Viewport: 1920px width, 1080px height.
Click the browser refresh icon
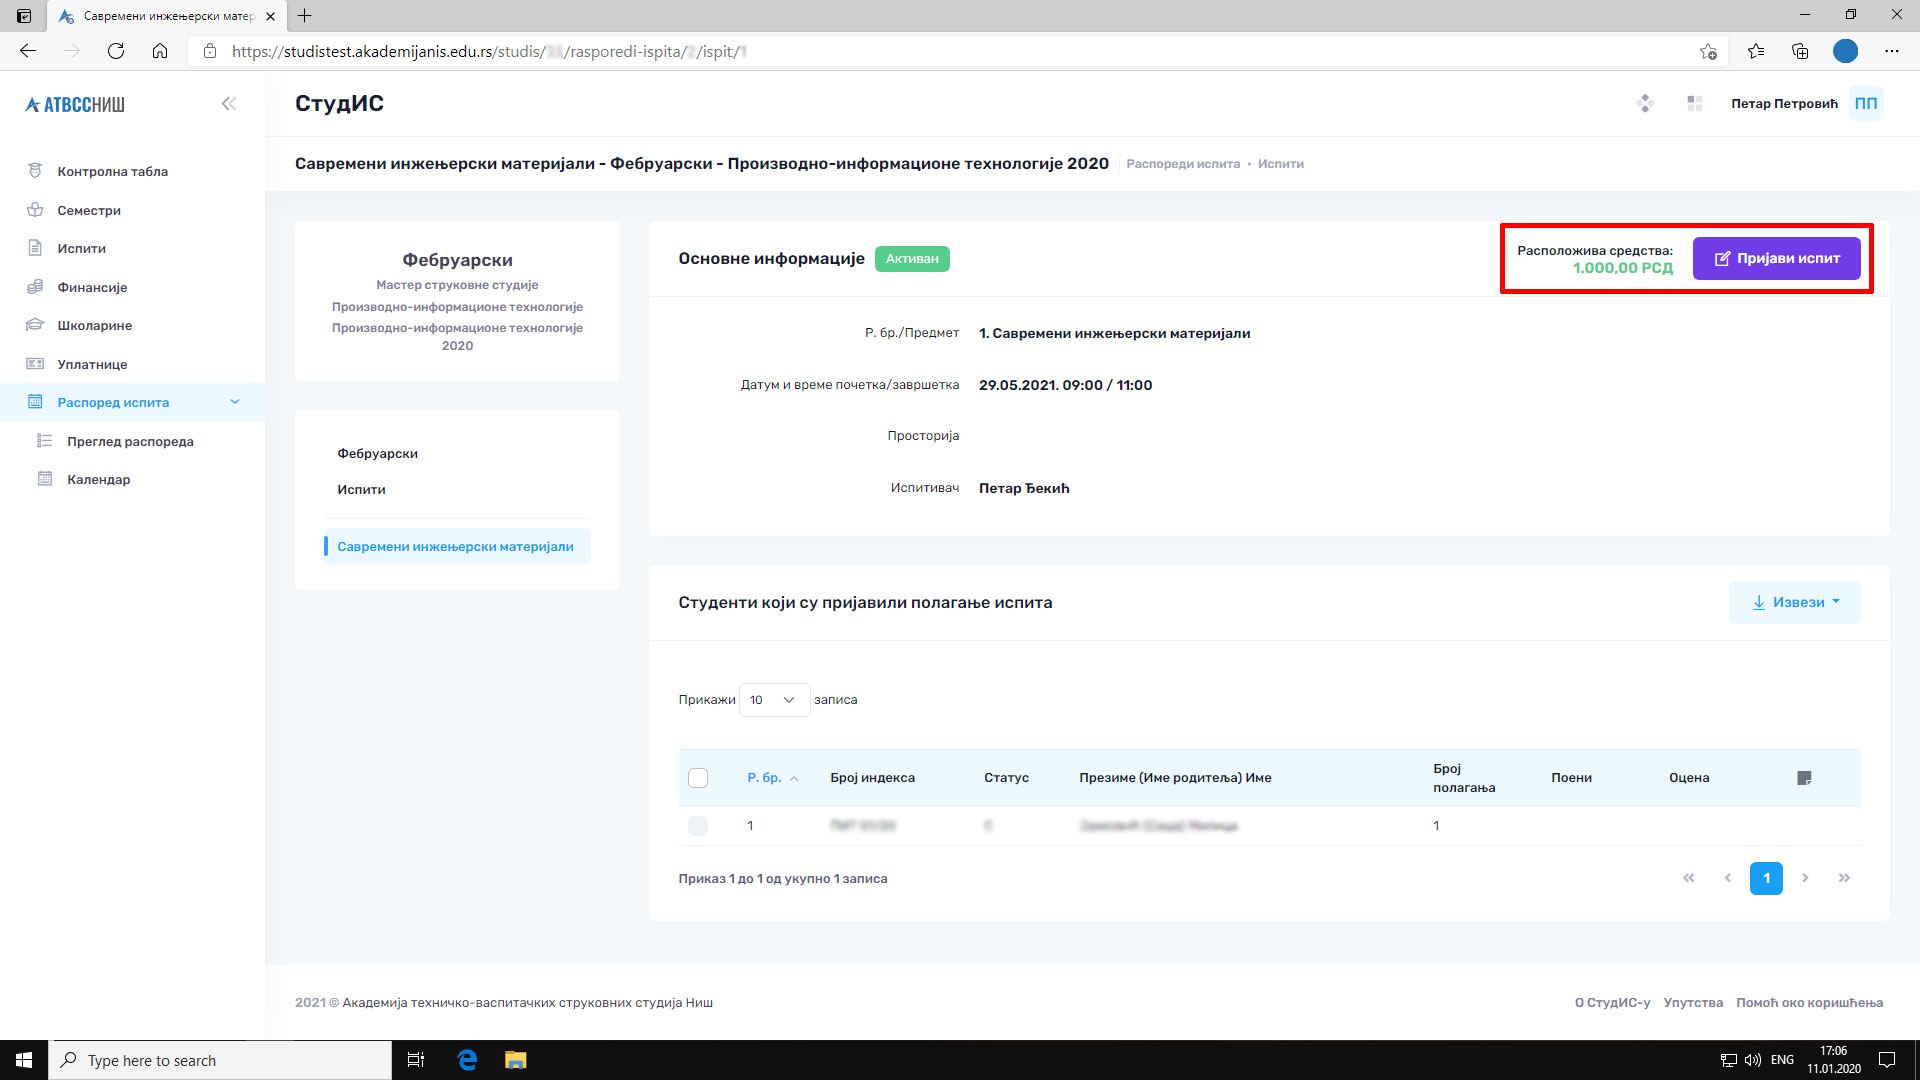[116, 51]
